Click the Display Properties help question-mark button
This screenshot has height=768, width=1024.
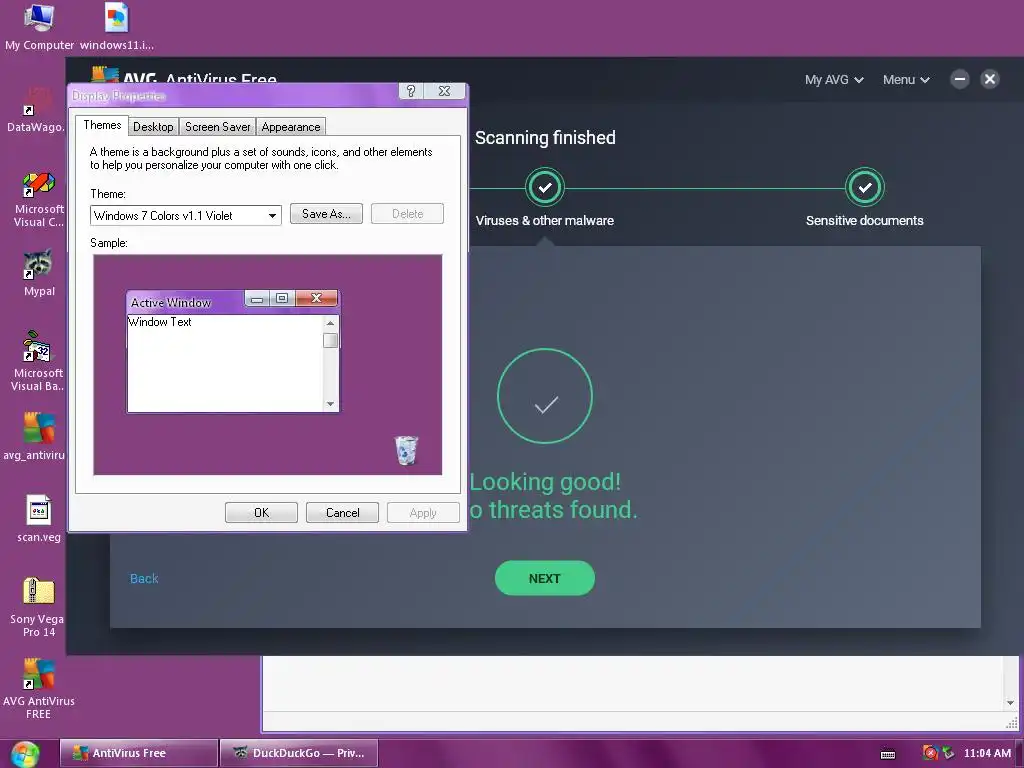(411, 91)
